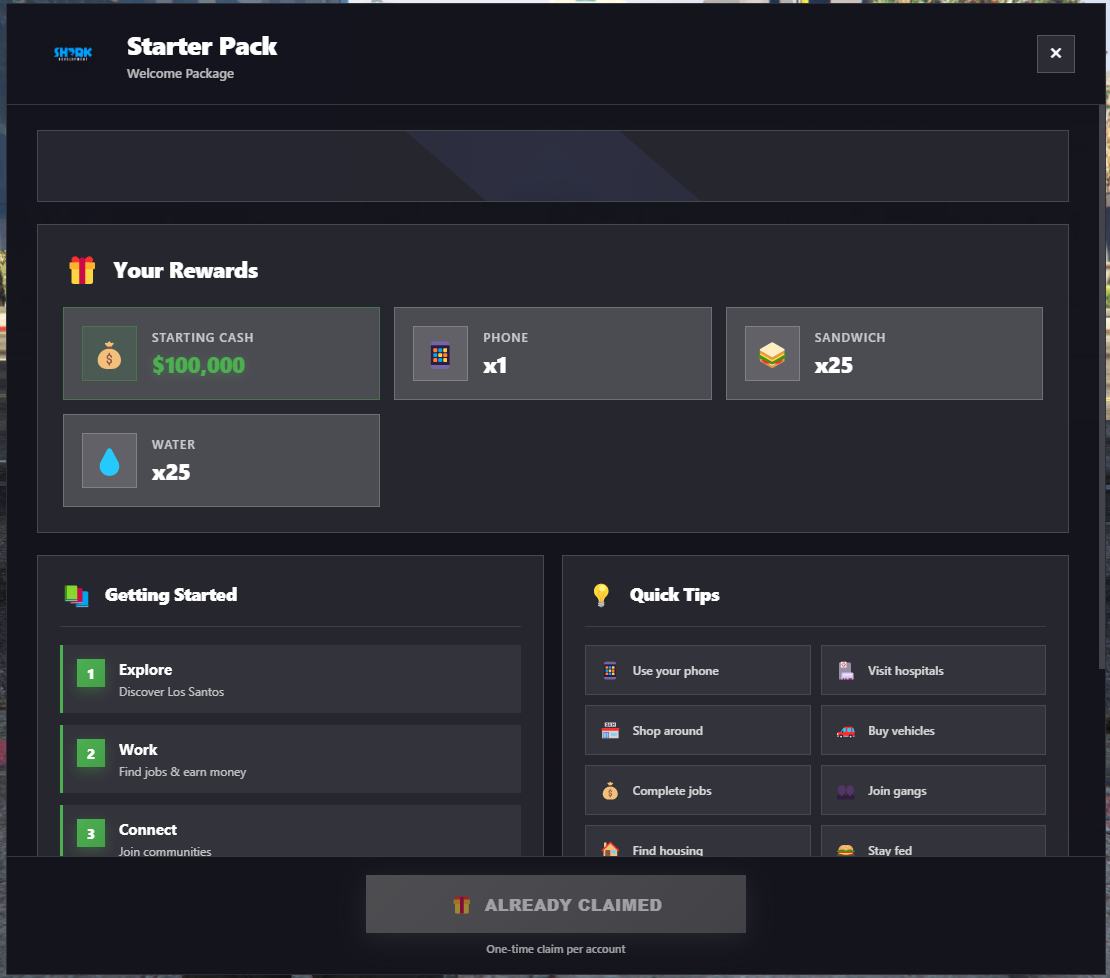Screen dimensions: 1110x978
Task: Click the x25 quantity under Sandwich
Action: click(x=833, y=365)
